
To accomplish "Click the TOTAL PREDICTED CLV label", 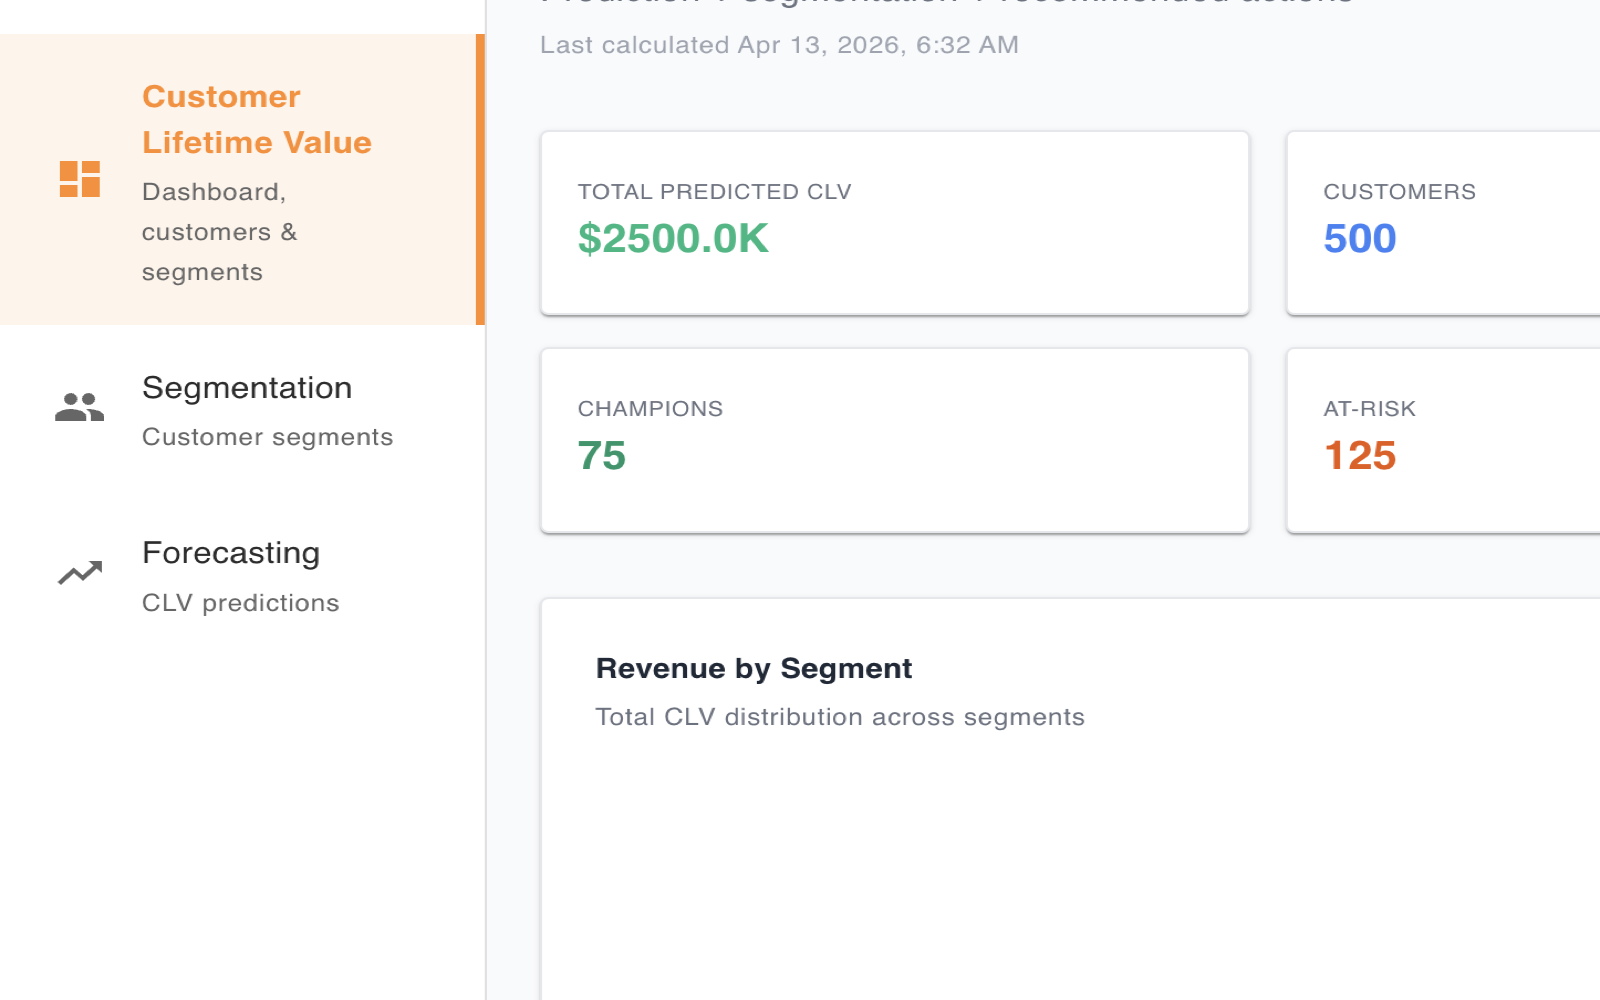I will [x=714, y=192].
